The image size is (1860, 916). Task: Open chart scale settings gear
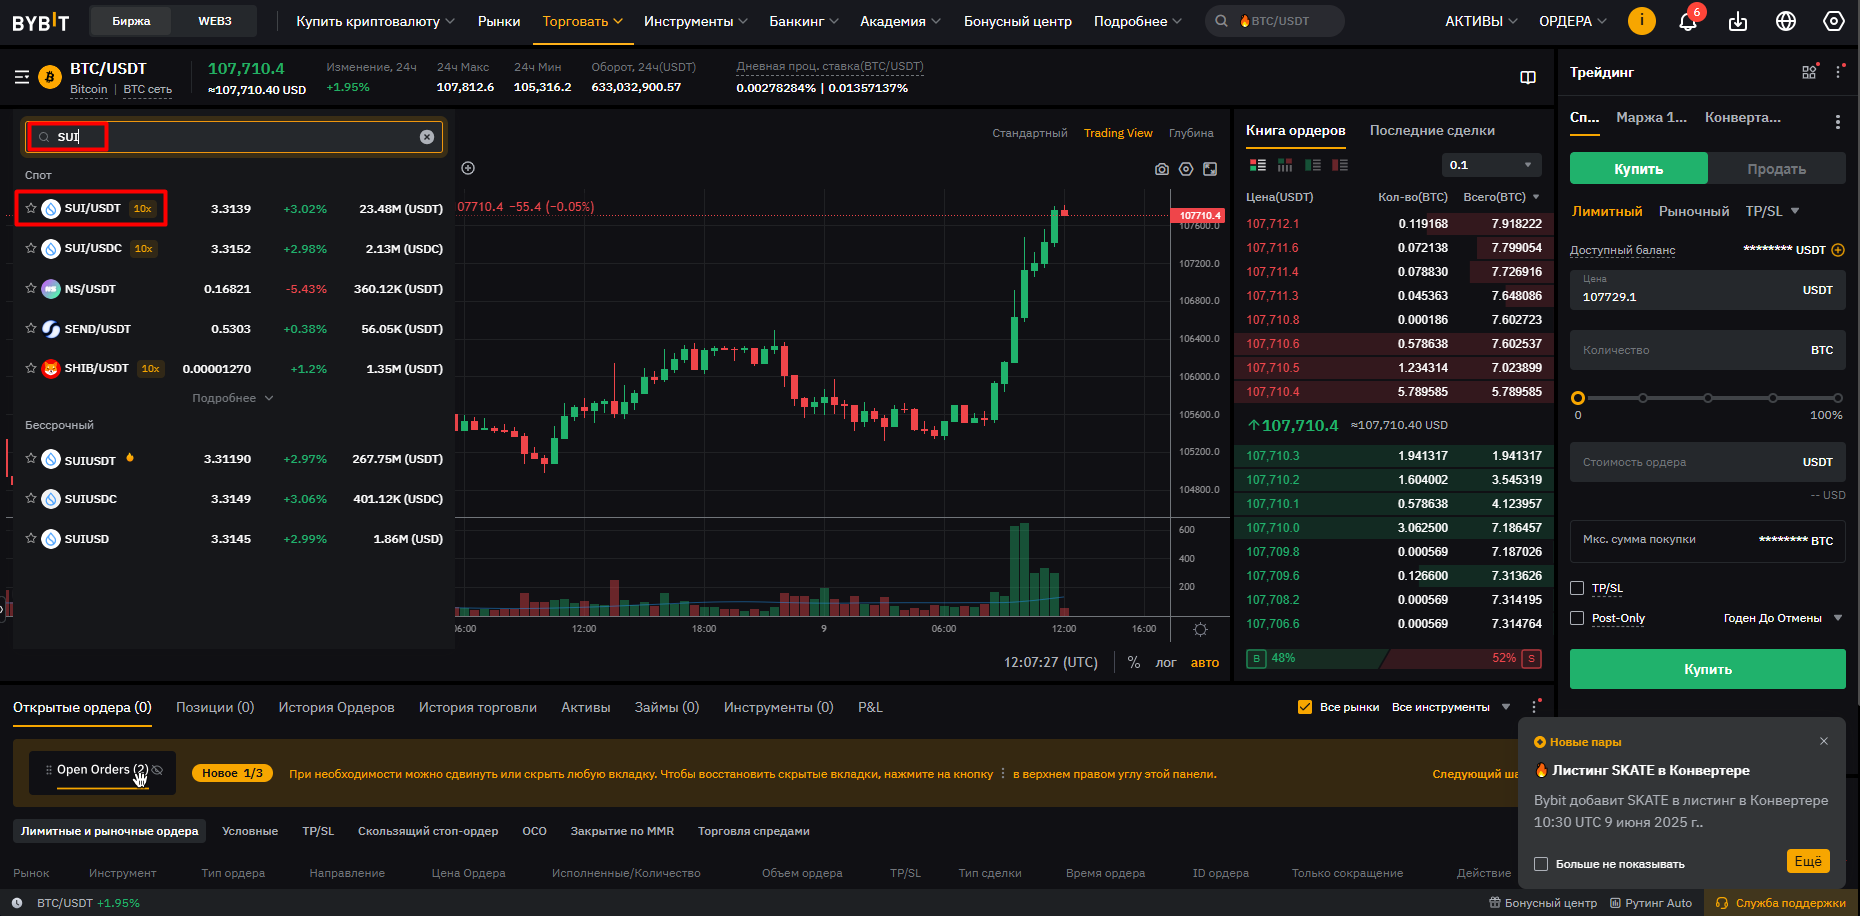click(1201, 629)
